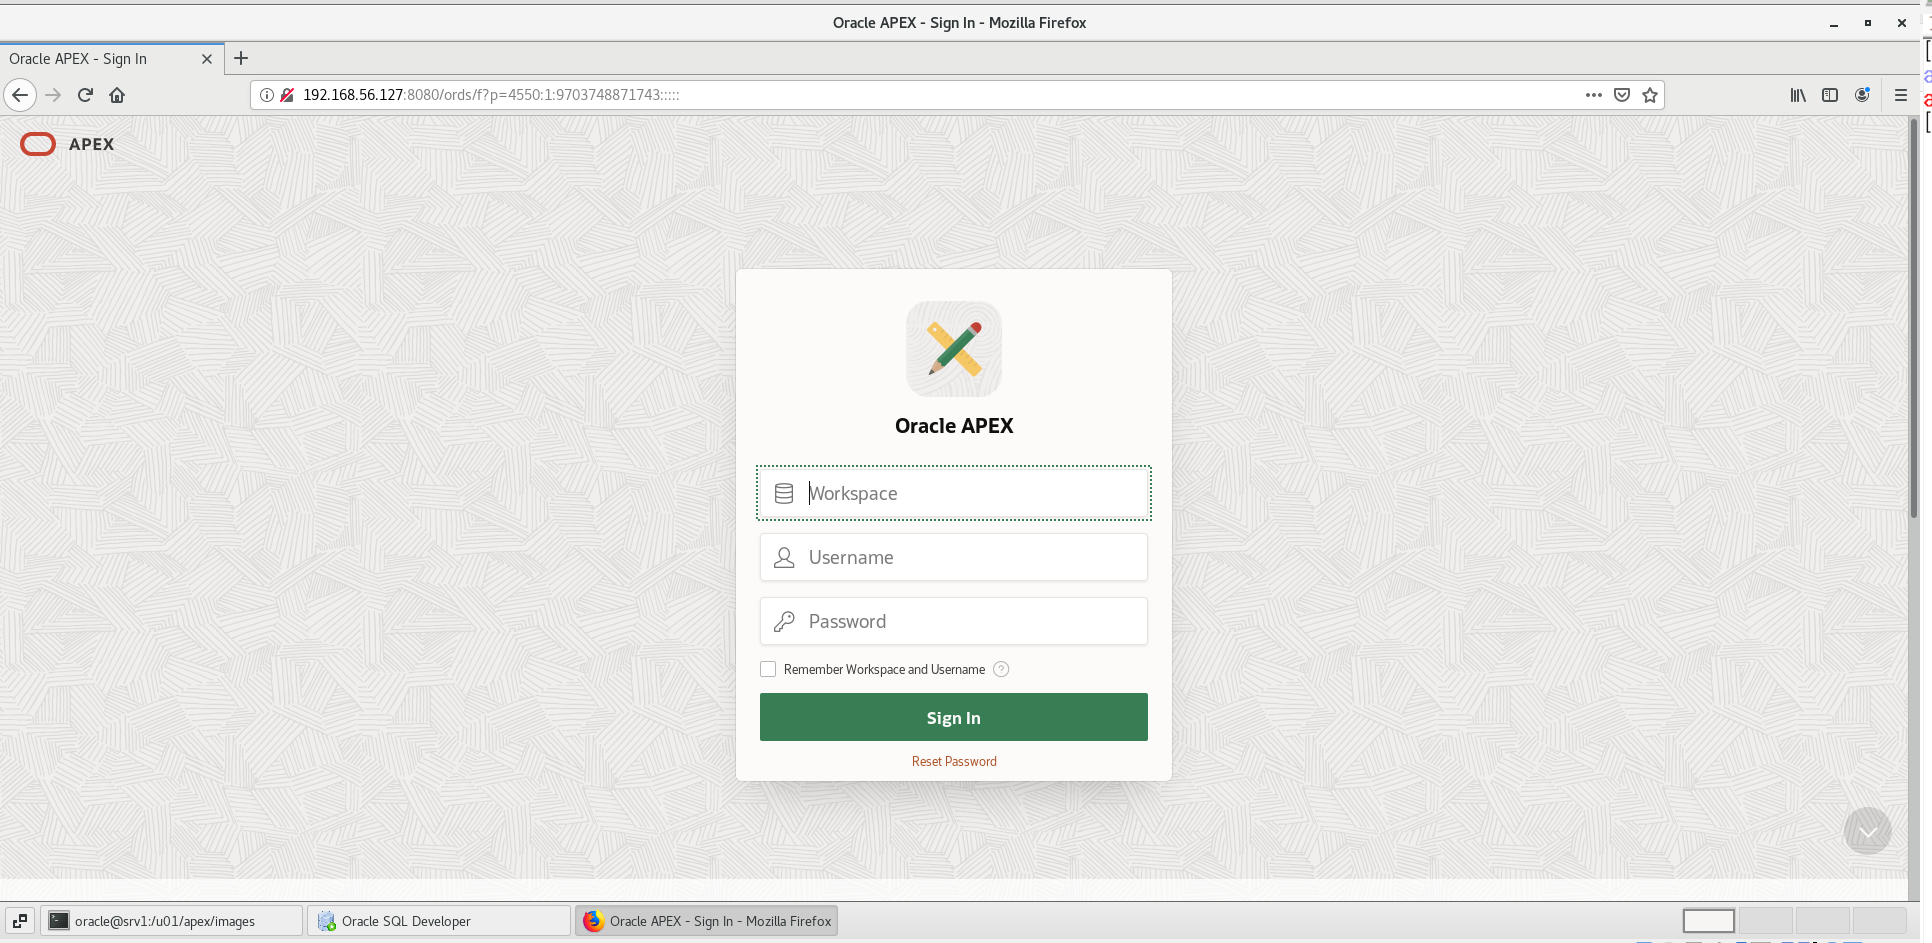Click the green Sign In button

tap(954, 717)
